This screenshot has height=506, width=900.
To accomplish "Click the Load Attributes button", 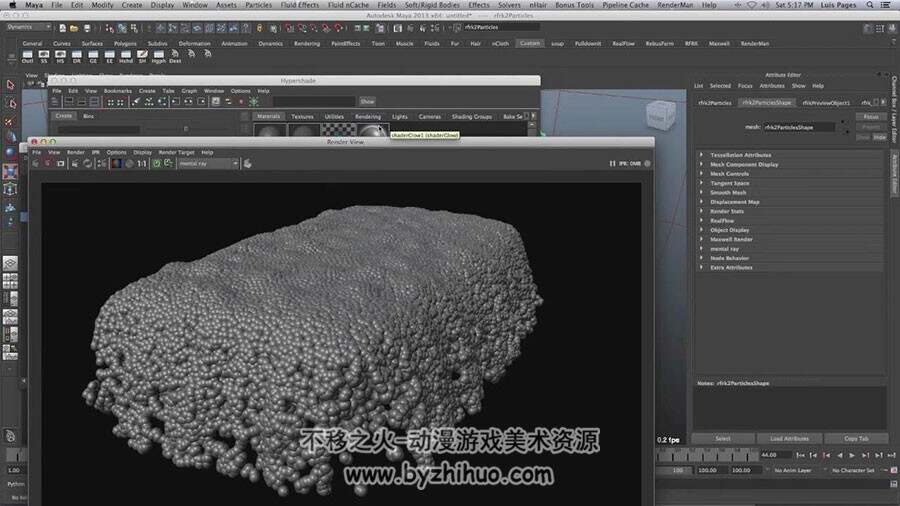I will [789, 438].
